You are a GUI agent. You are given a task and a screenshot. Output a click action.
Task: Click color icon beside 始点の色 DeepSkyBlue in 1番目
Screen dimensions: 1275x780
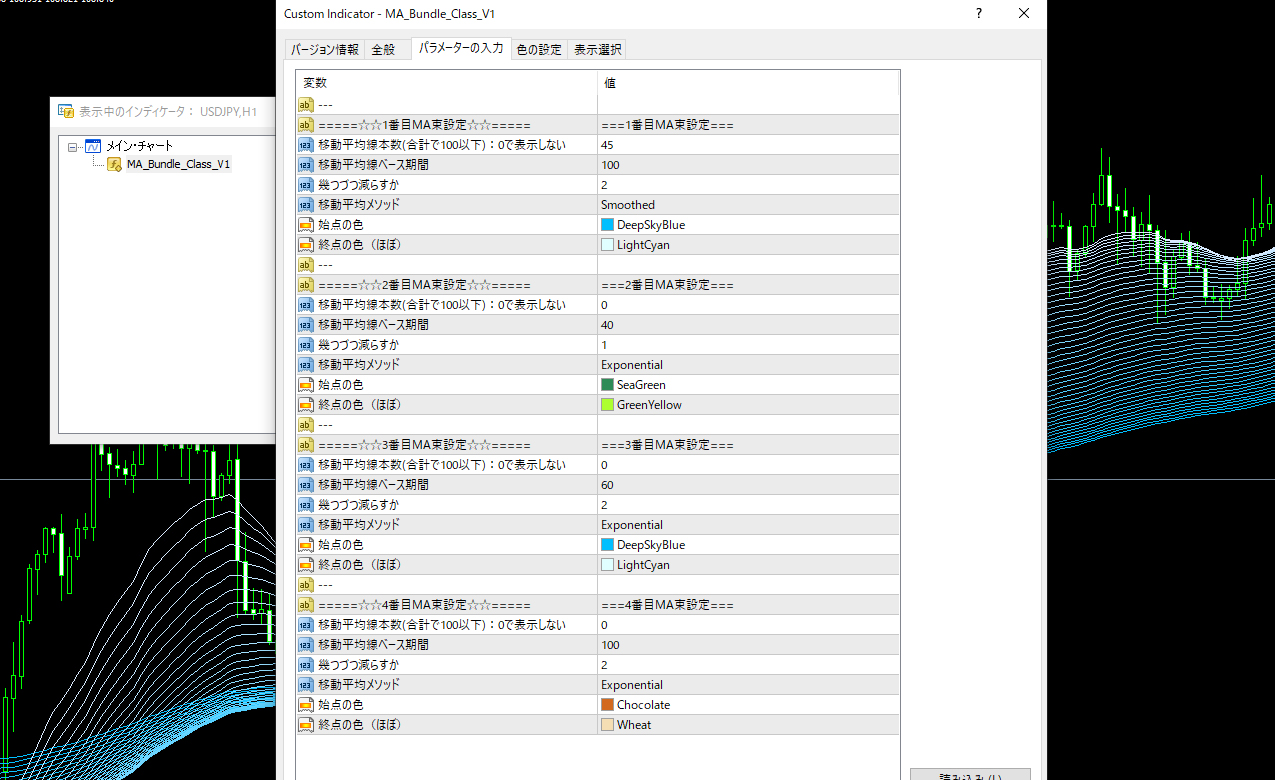click(306, 225)
